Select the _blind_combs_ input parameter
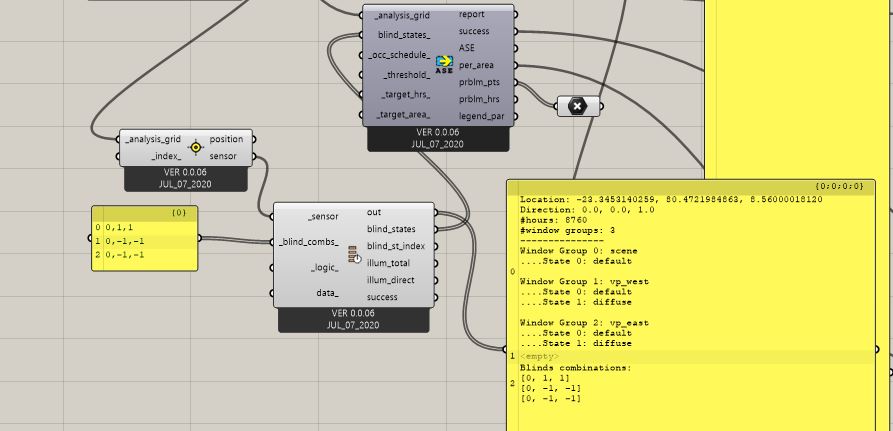Image resolution: width=893 pixels, height=431 pixels. 309,242
